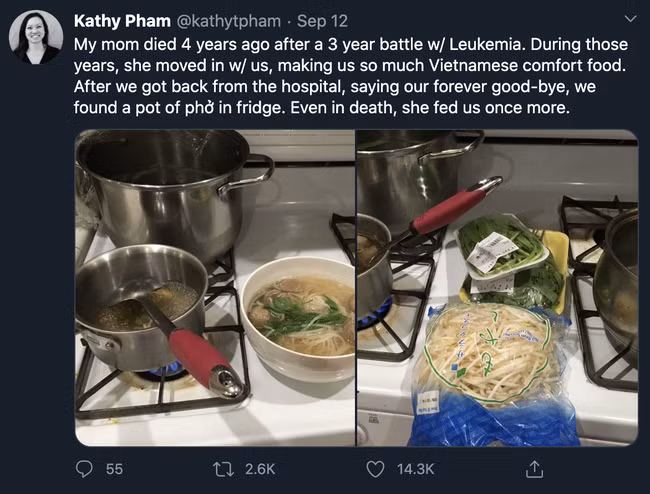Open the left photo of pots on the stove
The width and height of the screenshot is (650, 494).
tap(215, 288)
